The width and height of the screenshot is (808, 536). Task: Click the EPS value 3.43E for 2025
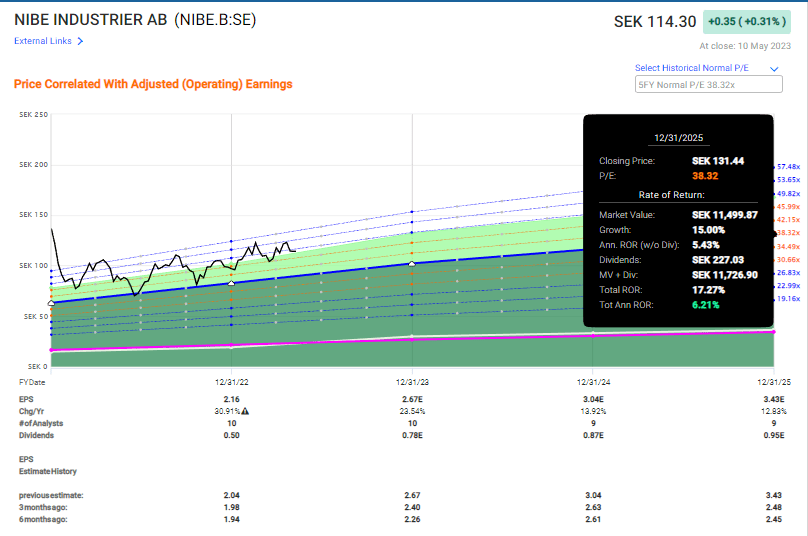point(773,399)
